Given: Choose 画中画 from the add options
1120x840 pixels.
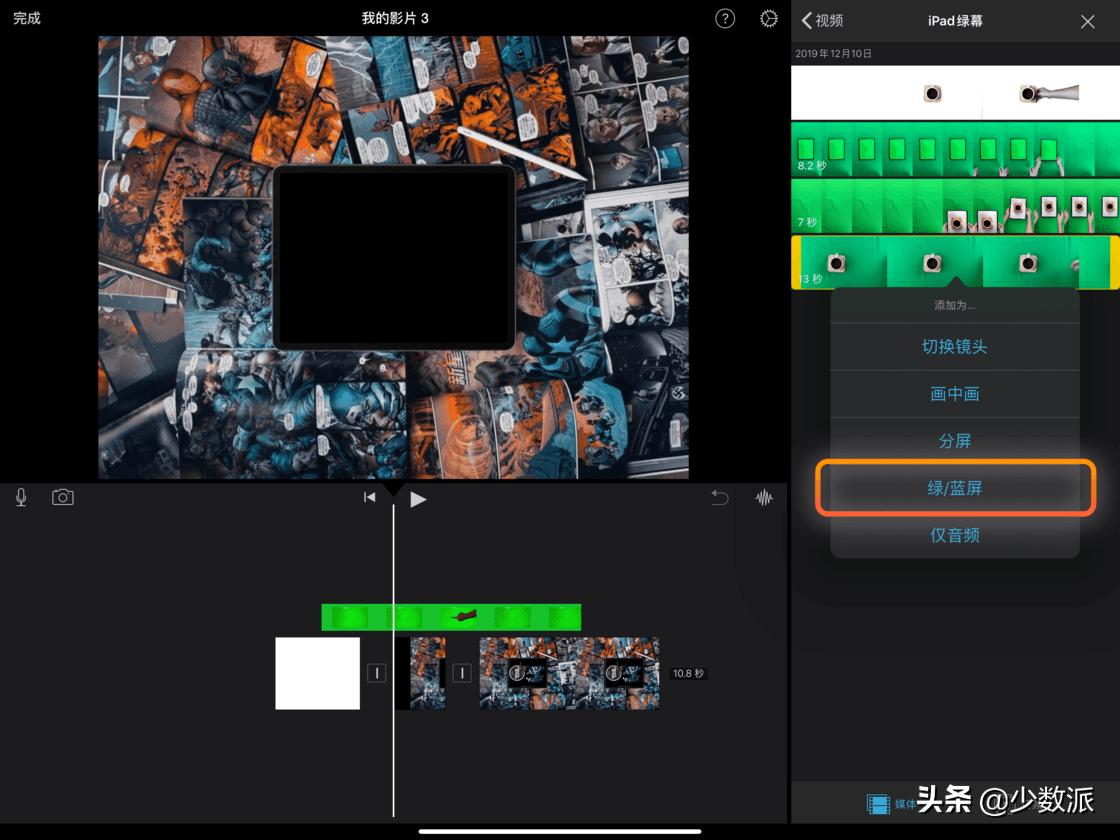Looking at the screenshot, I should (x=954, y=394).
